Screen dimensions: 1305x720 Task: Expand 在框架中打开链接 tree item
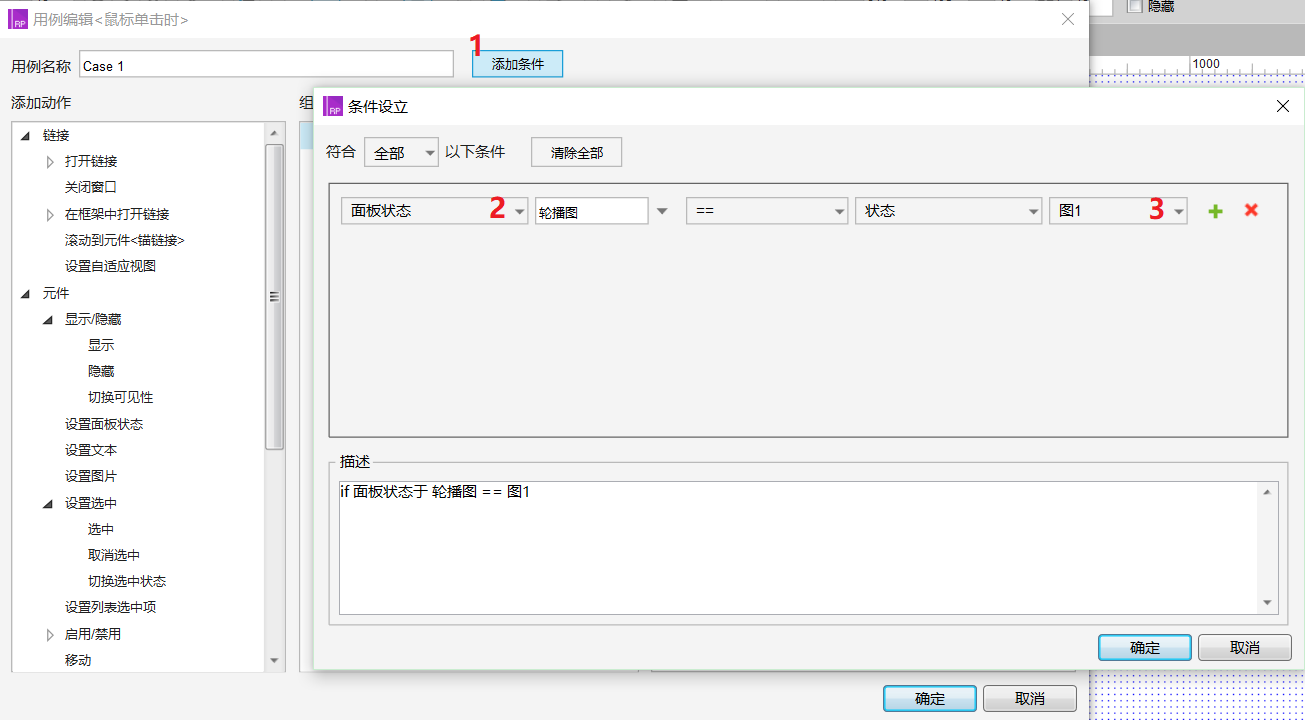(51, 214)
